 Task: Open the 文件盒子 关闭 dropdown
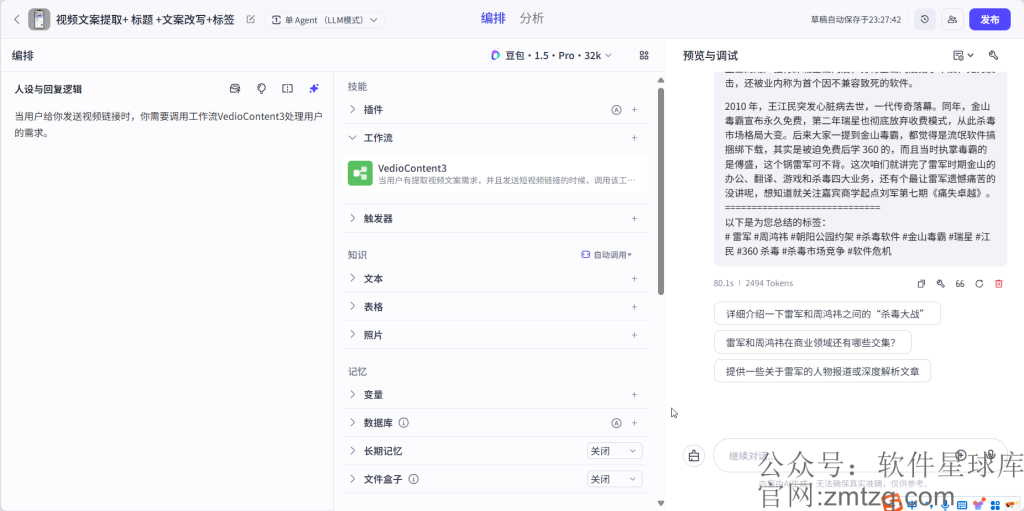tap(615, 479)
